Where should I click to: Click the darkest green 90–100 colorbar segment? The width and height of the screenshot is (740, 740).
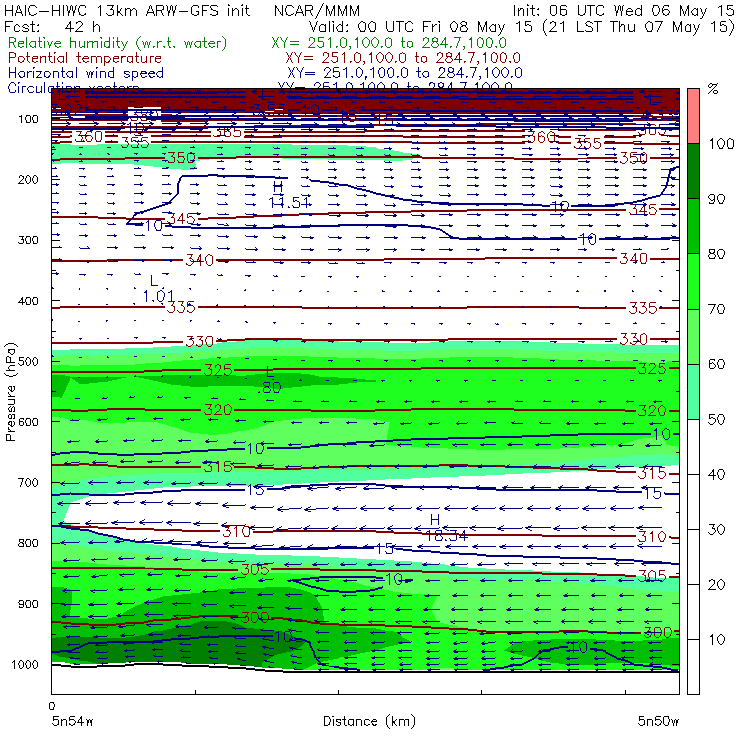pos(693,171)
